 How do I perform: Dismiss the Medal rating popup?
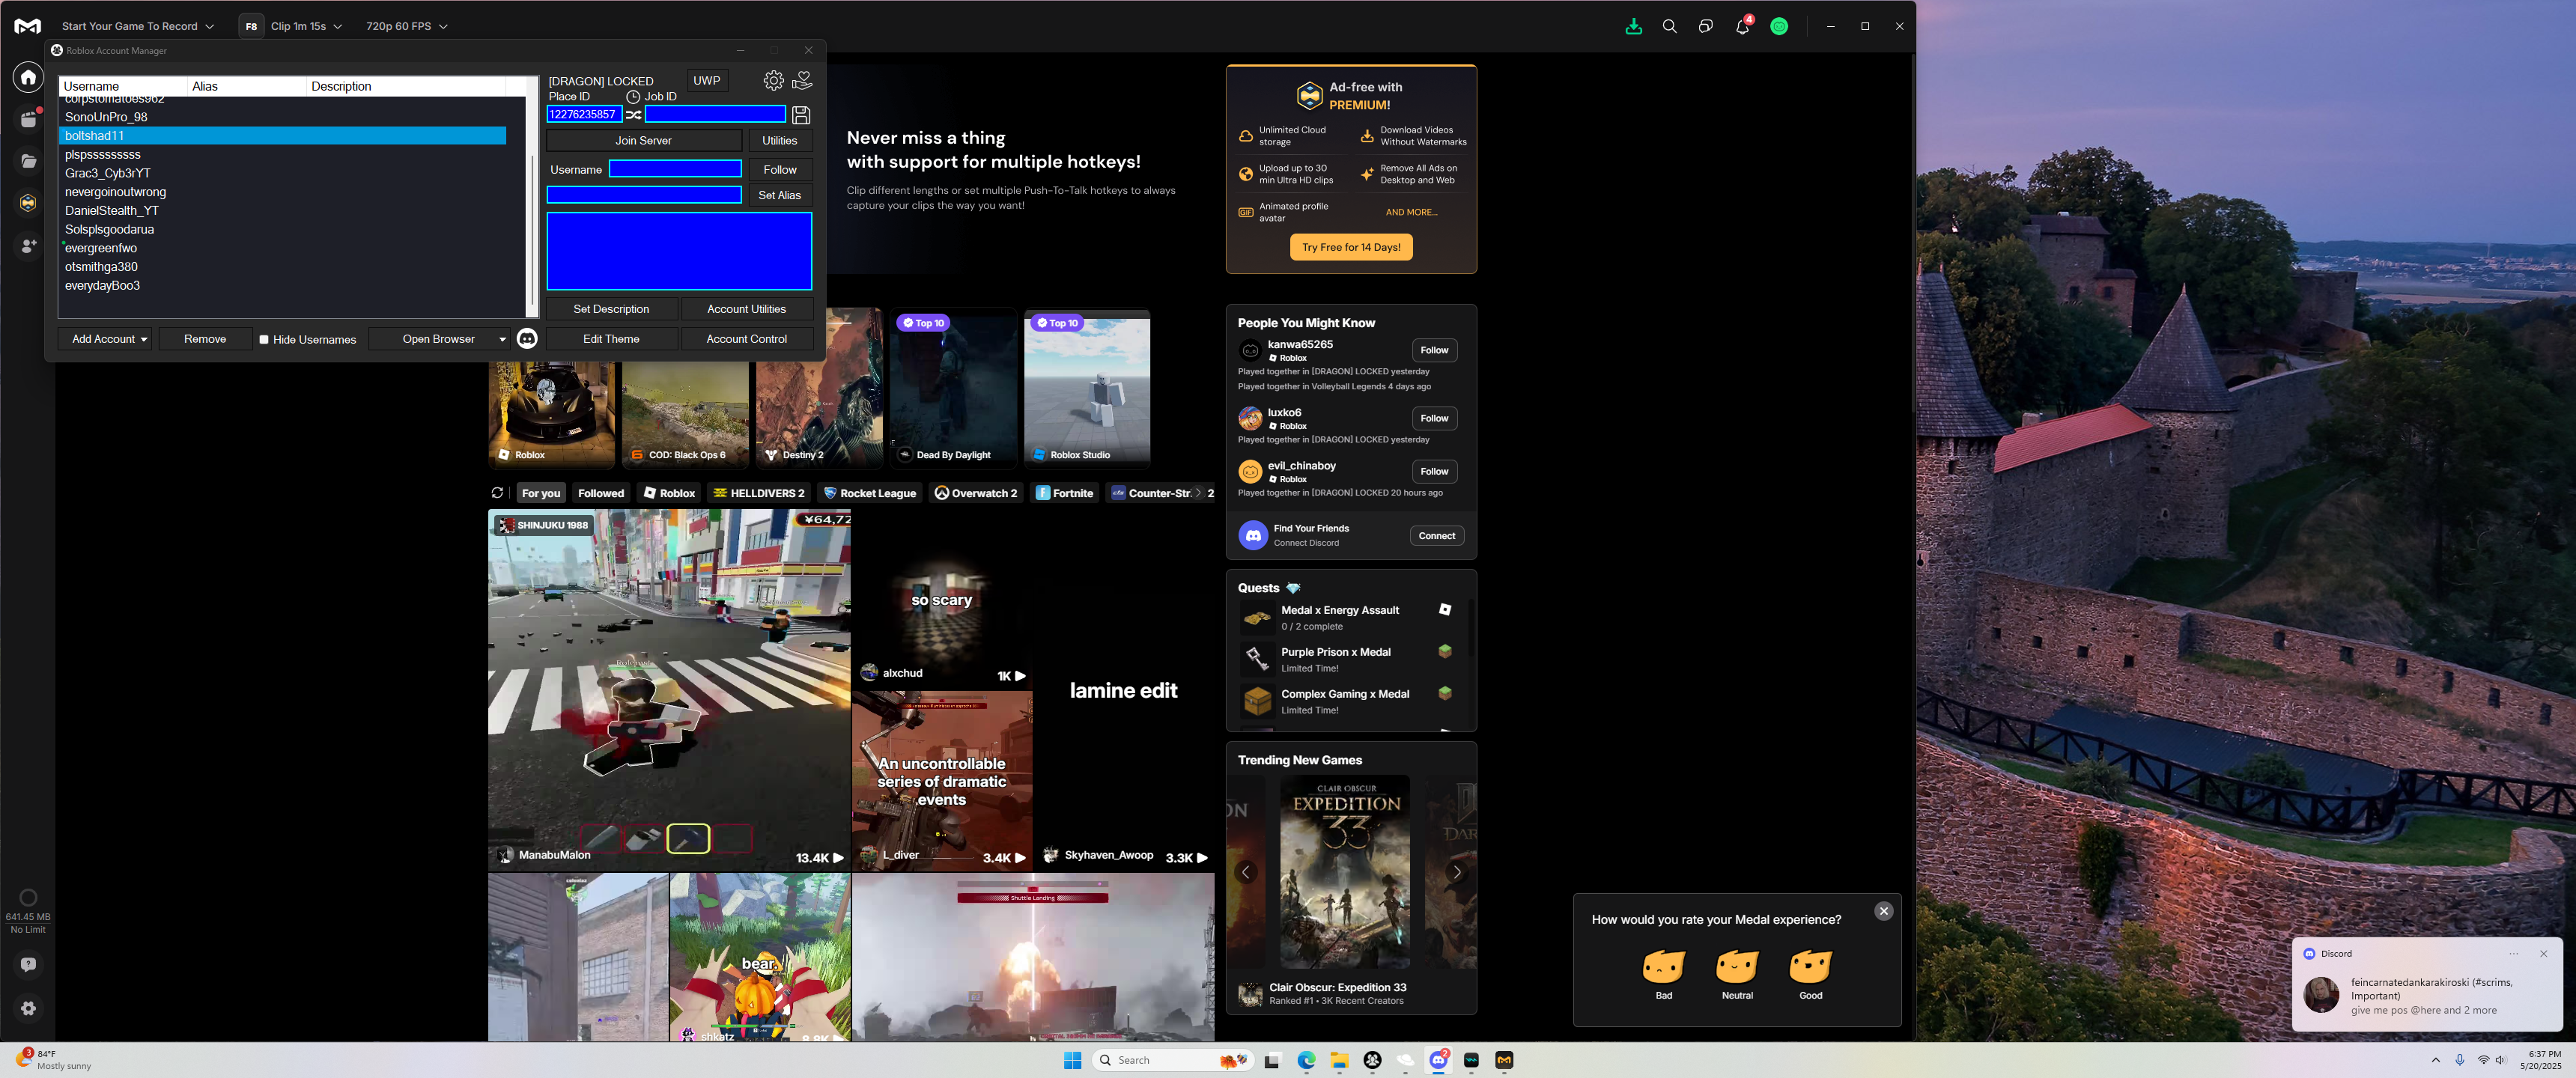click(1884, 911)
